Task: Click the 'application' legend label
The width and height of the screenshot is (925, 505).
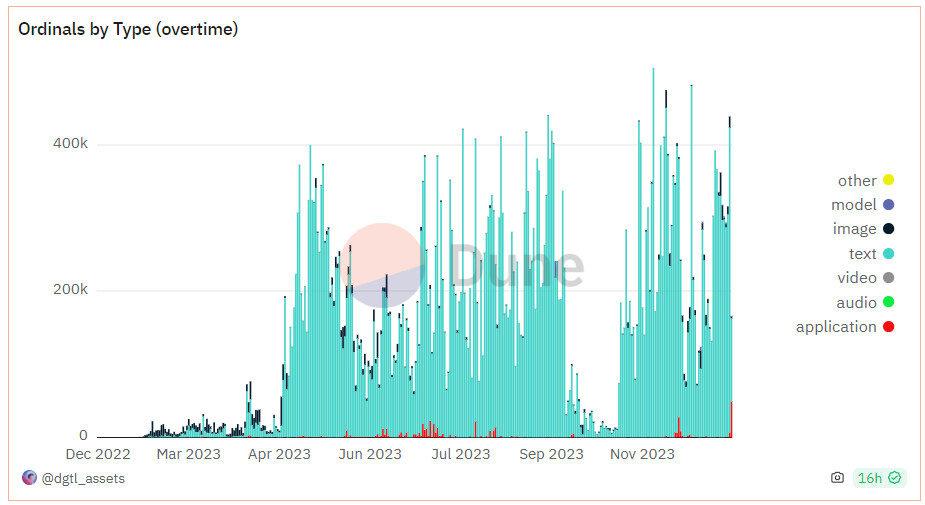Action: click(x=836, y=327)
